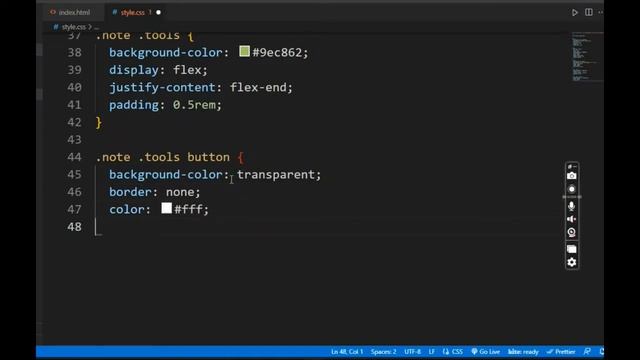The height and width of the screenshot is (360, 640).
Task: Click line number 38 in gutter
Action: 74,53
